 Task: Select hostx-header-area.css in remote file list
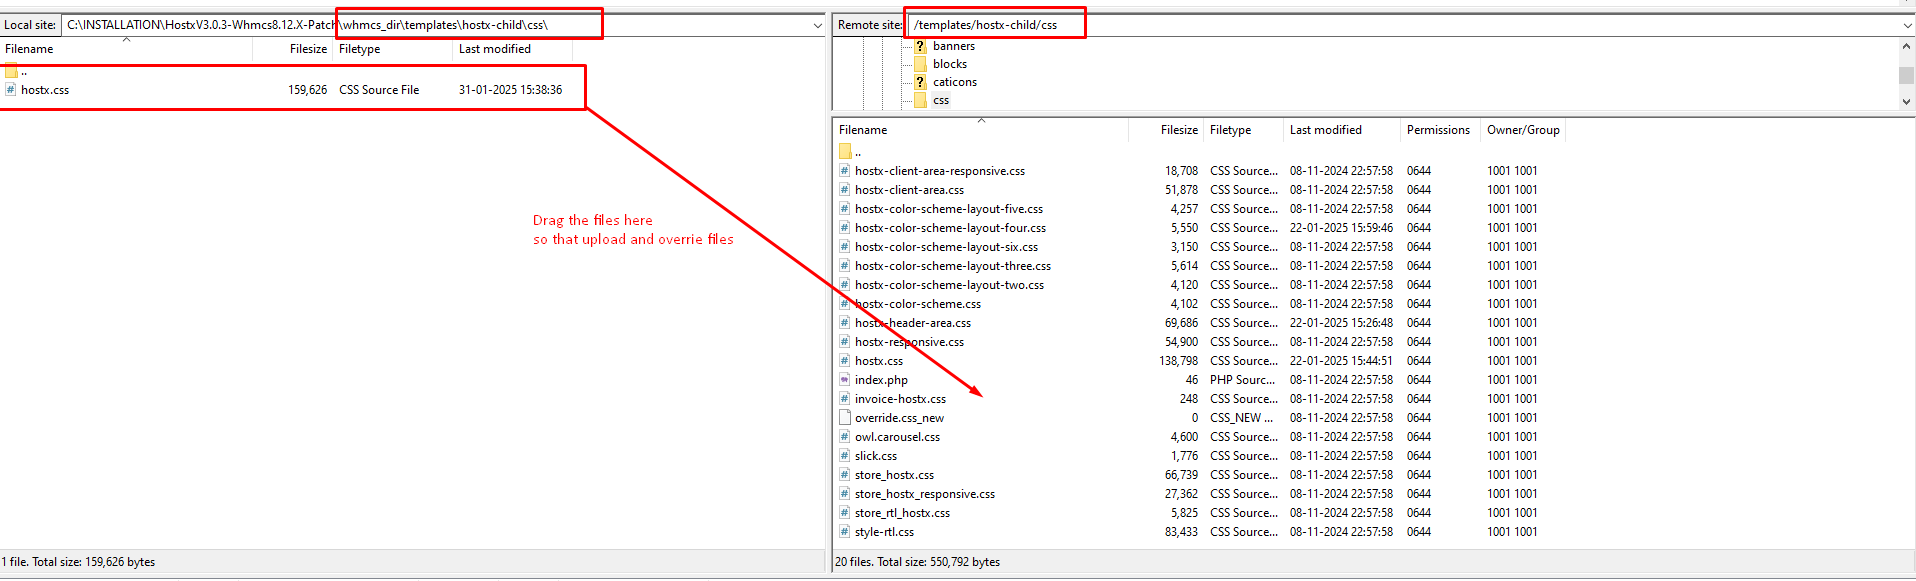click(x=912, y=323)
